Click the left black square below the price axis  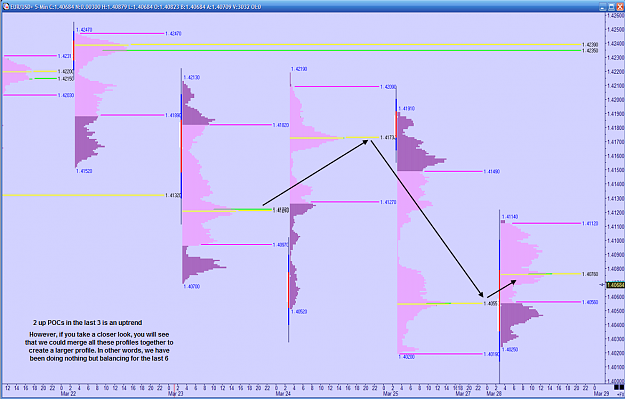[616, 387]
